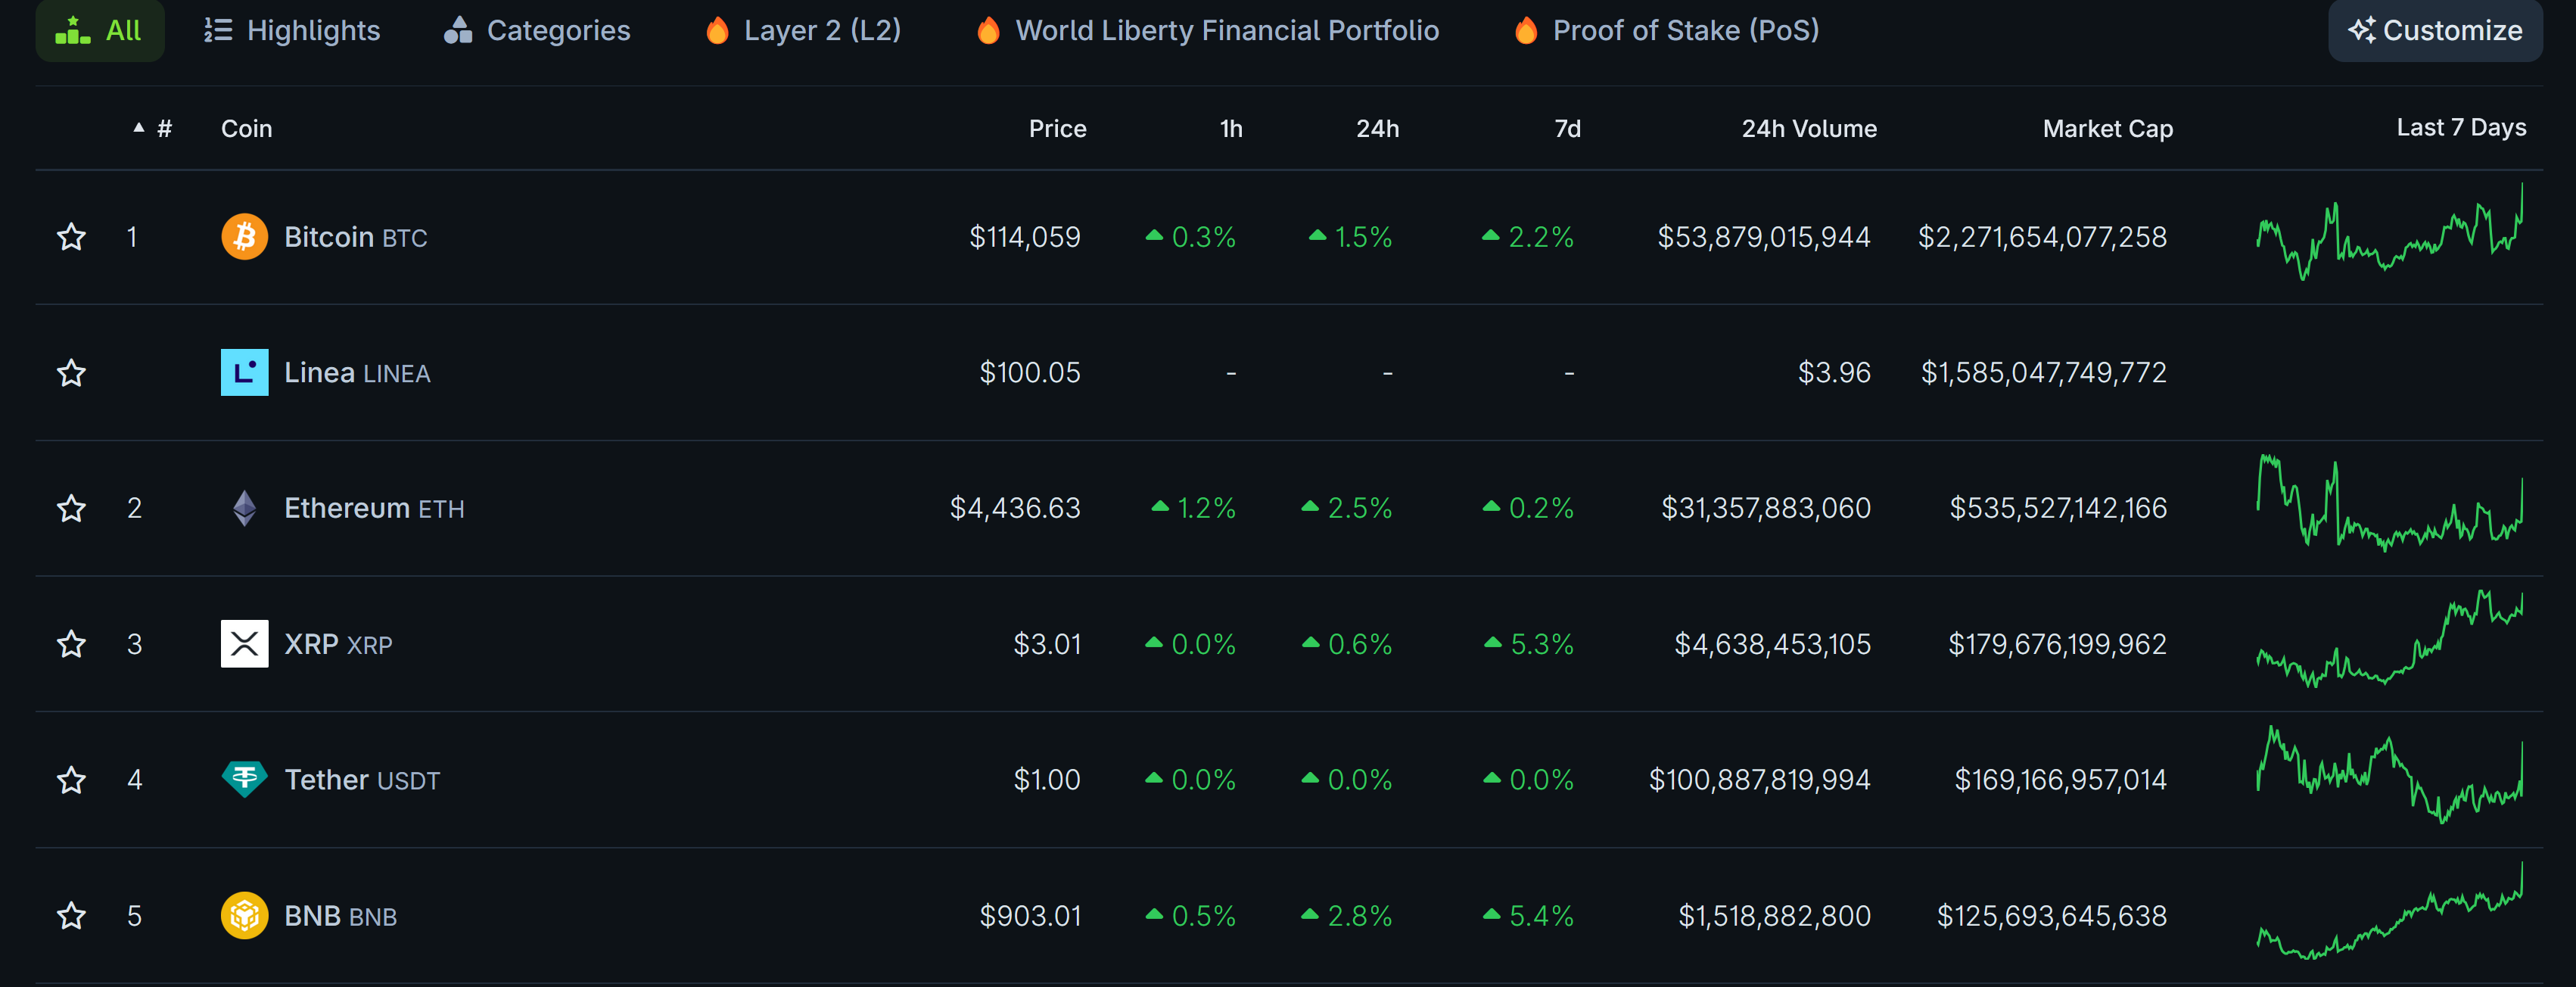Toggle favorite star for Bitcoin
This screenshot has height=987, width=2576.
point(71,237)
